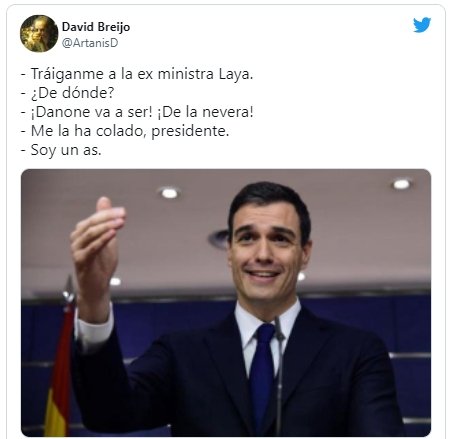
Task: Open the embedded tweet photo
Action: [x=226, y=303]
